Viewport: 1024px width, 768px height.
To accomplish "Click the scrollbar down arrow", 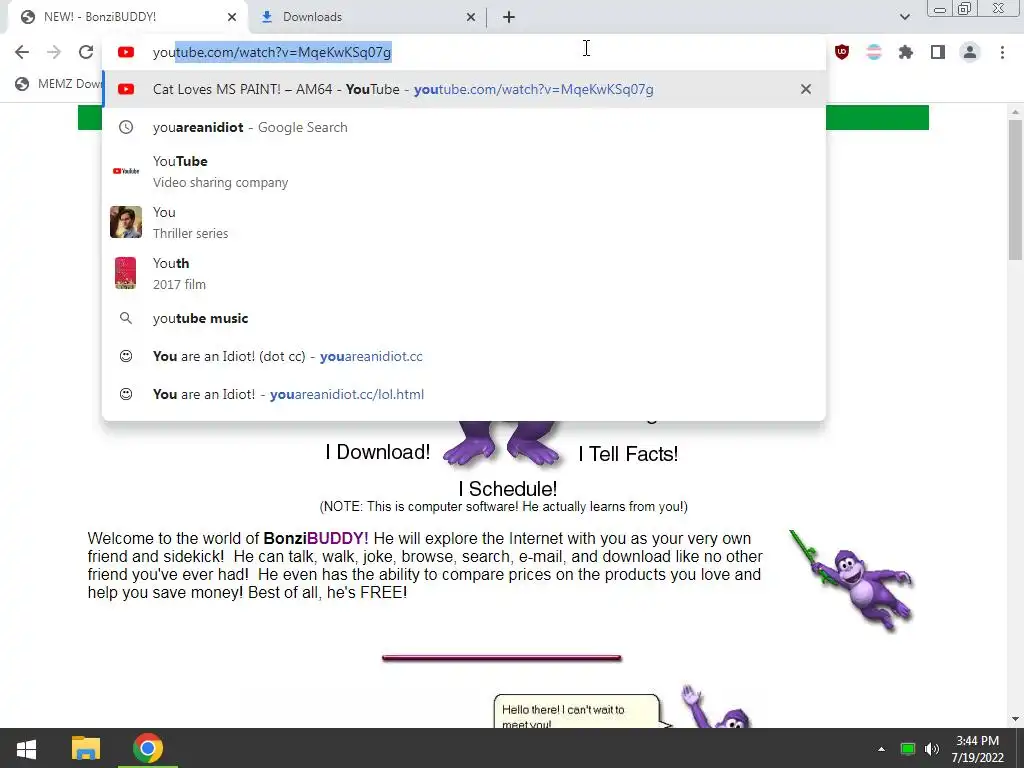I will click(1015, 719).
